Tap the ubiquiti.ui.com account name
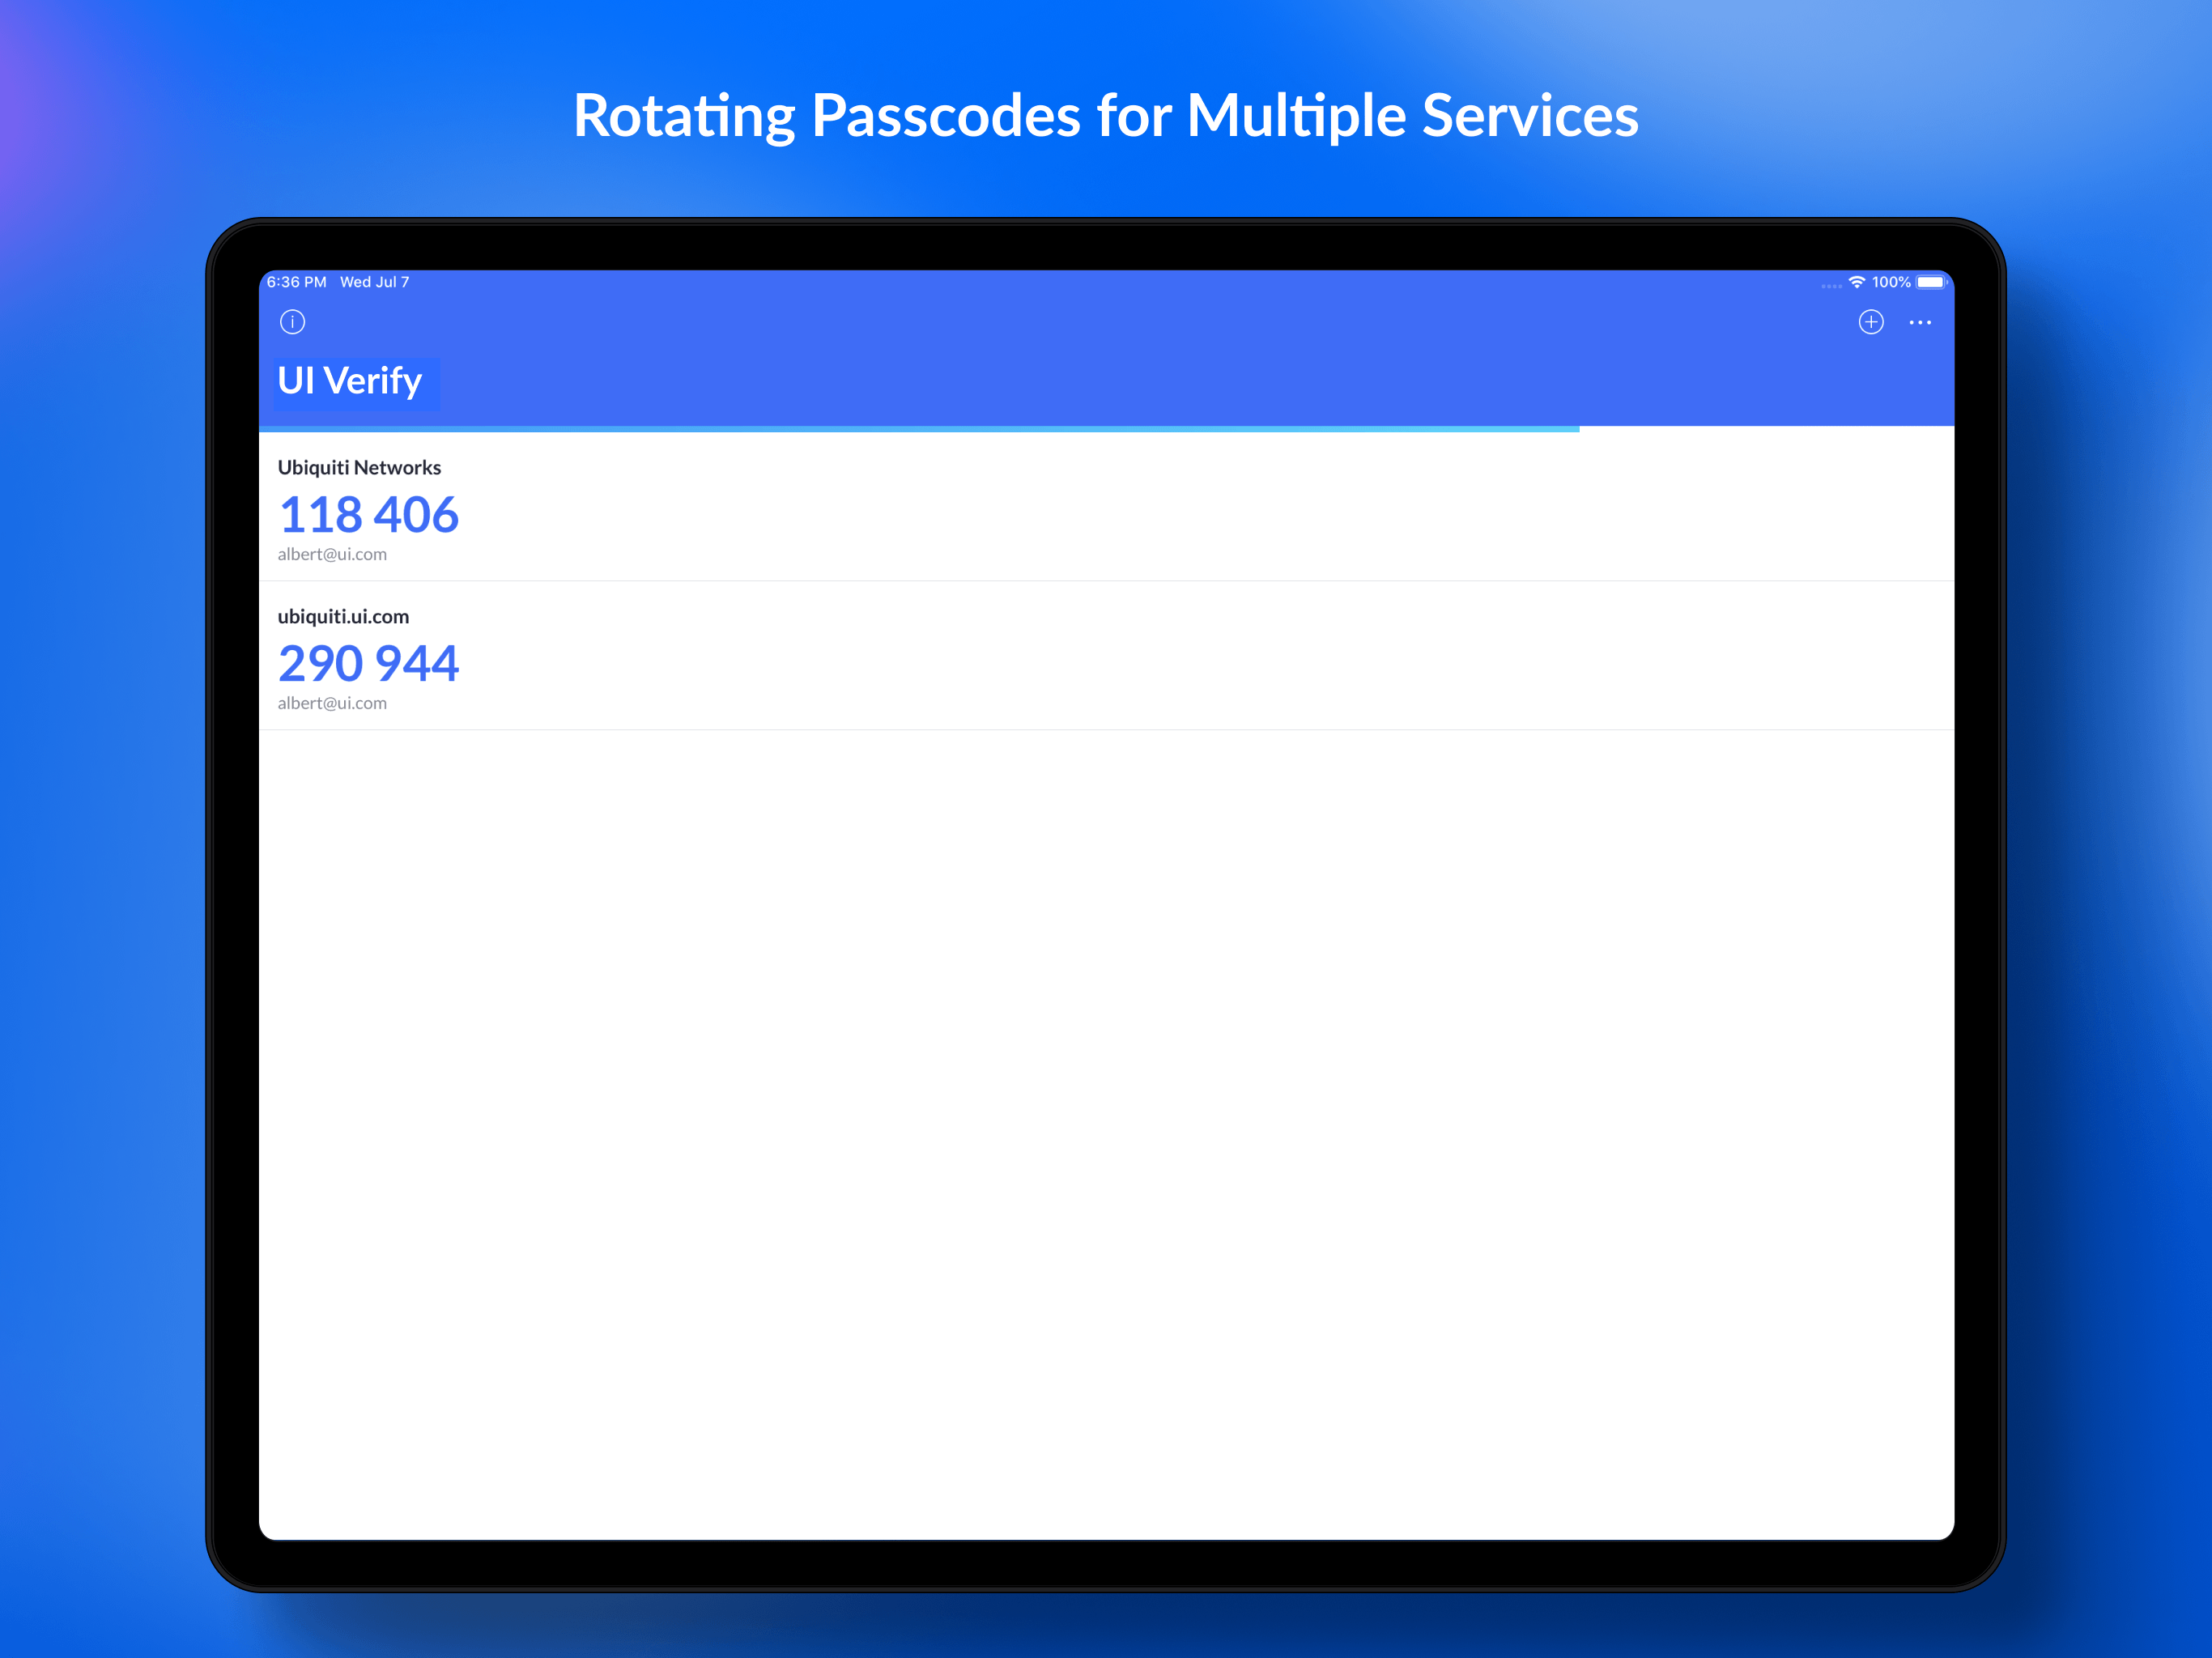Viewport: 2212px width, 1658px height. click(343, 616)
